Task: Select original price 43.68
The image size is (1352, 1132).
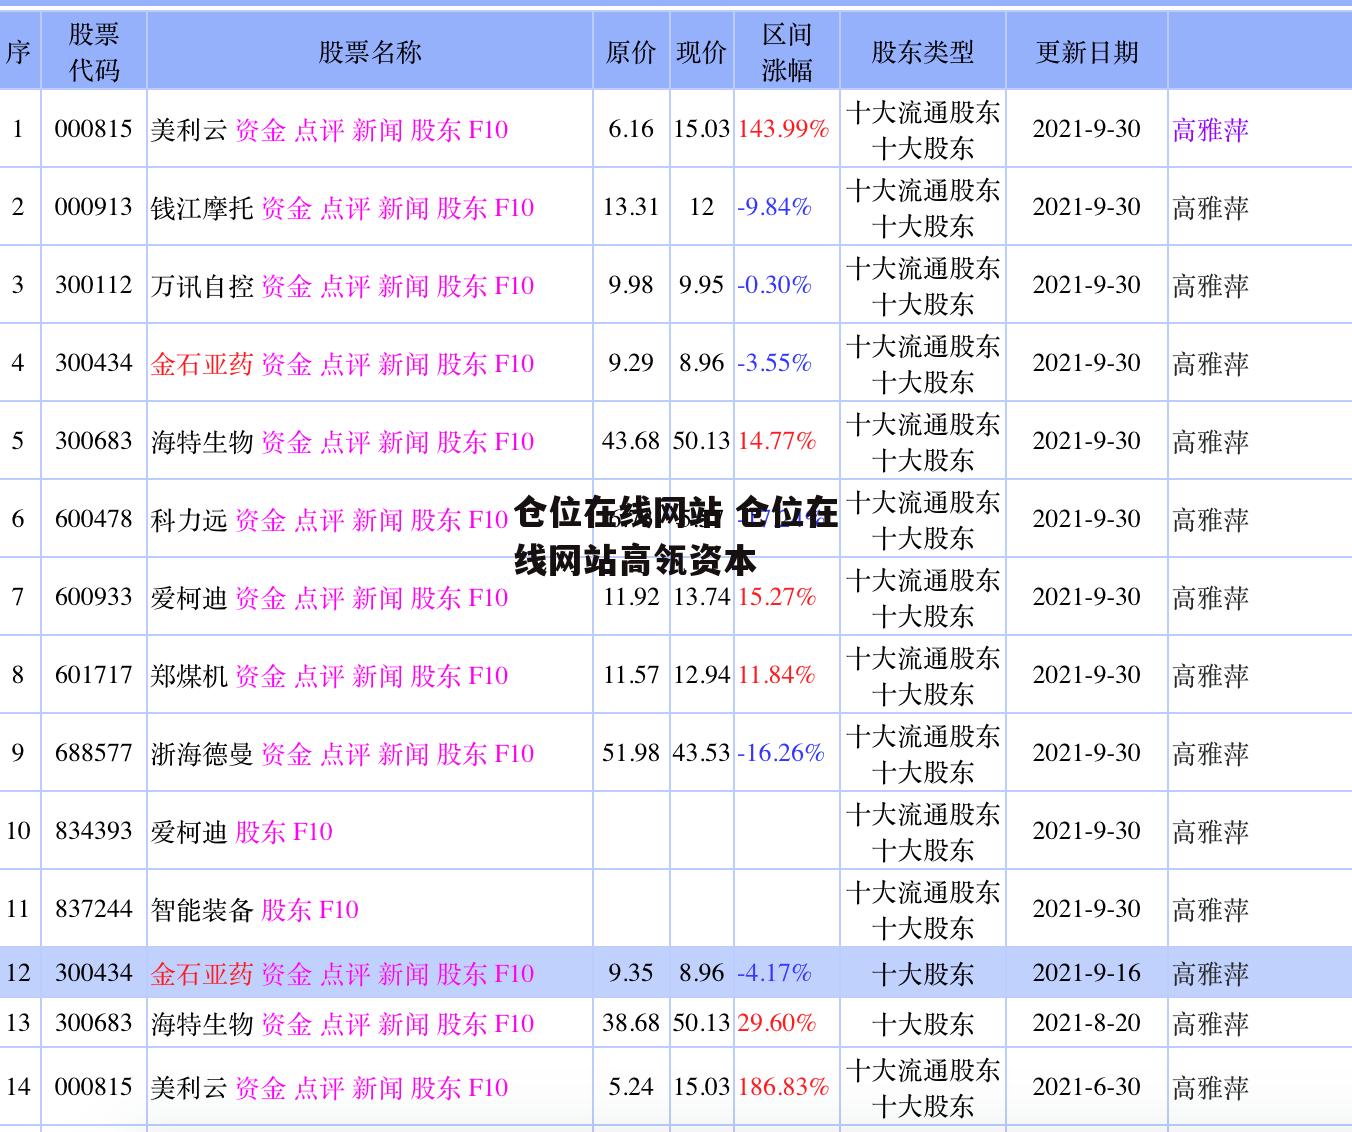Action: (631, 441)
